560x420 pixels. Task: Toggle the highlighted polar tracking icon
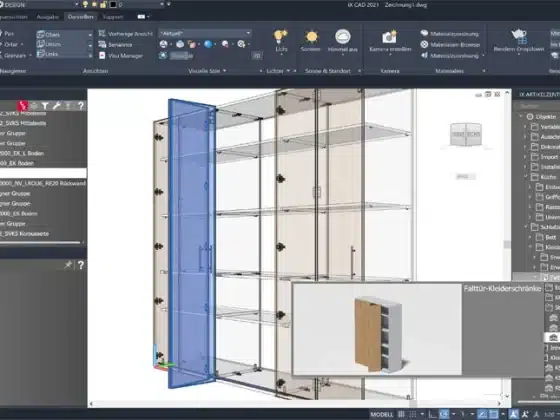[444, 414]
